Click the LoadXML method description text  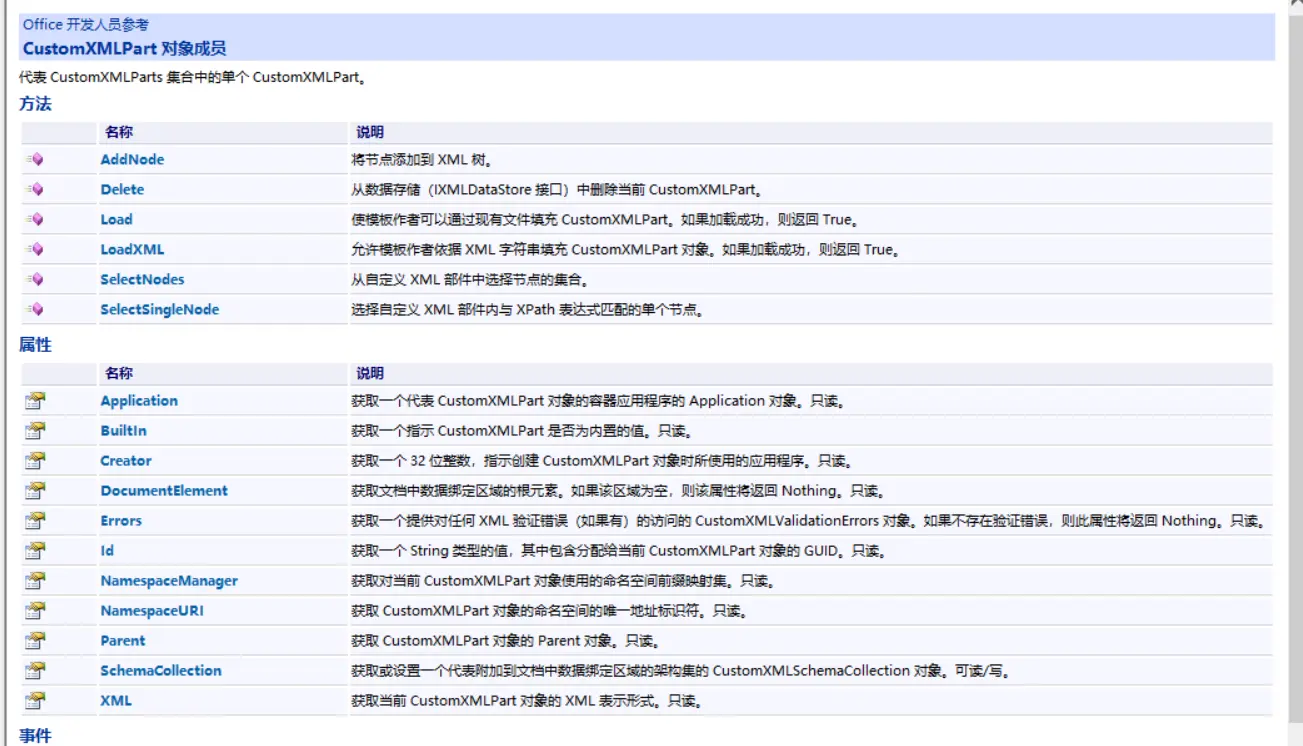pyautogui.click(x=627, y=250)
